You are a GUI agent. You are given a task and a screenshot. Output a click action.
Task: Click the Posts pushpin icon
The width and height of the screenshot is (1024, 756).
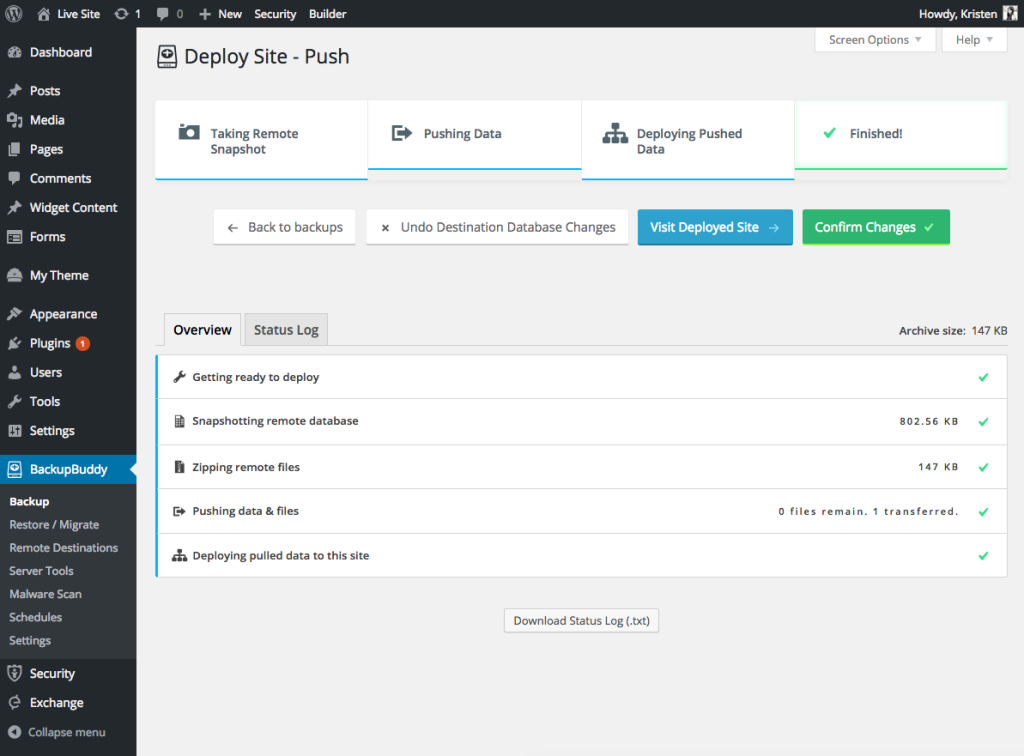pyautogui.click(x=14, y=91)
